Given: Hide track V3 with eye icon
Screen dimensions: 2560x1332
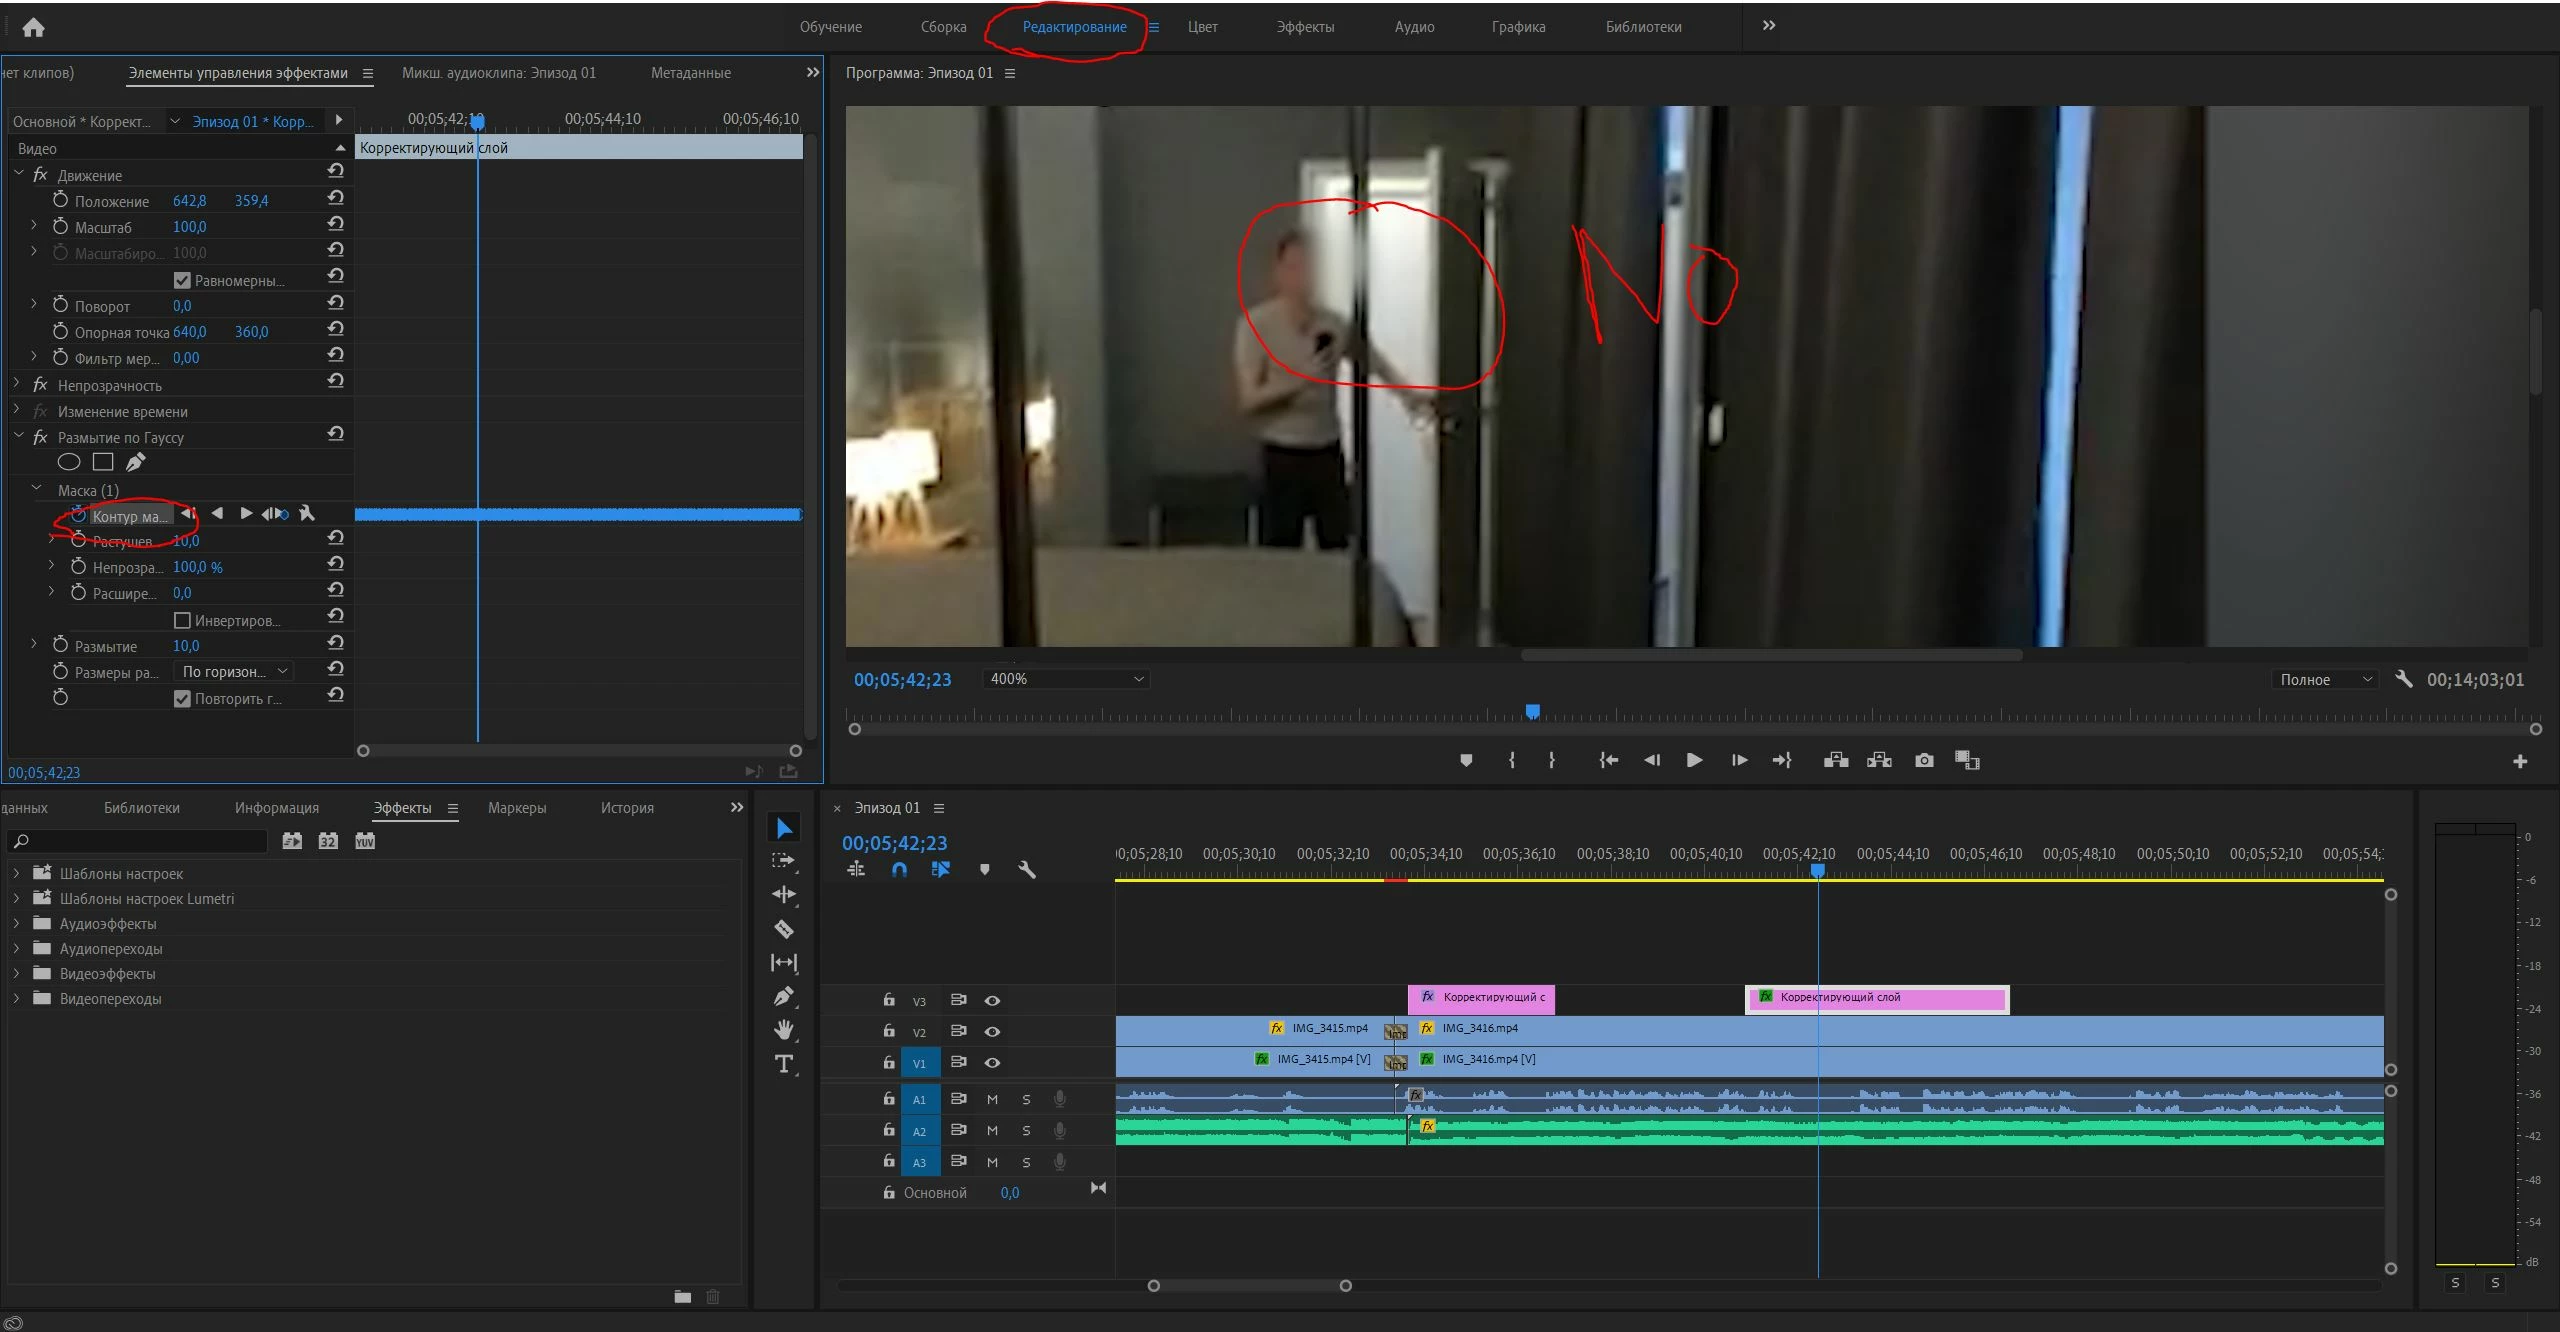Looking at the screenshot, I should [992, 1001].
